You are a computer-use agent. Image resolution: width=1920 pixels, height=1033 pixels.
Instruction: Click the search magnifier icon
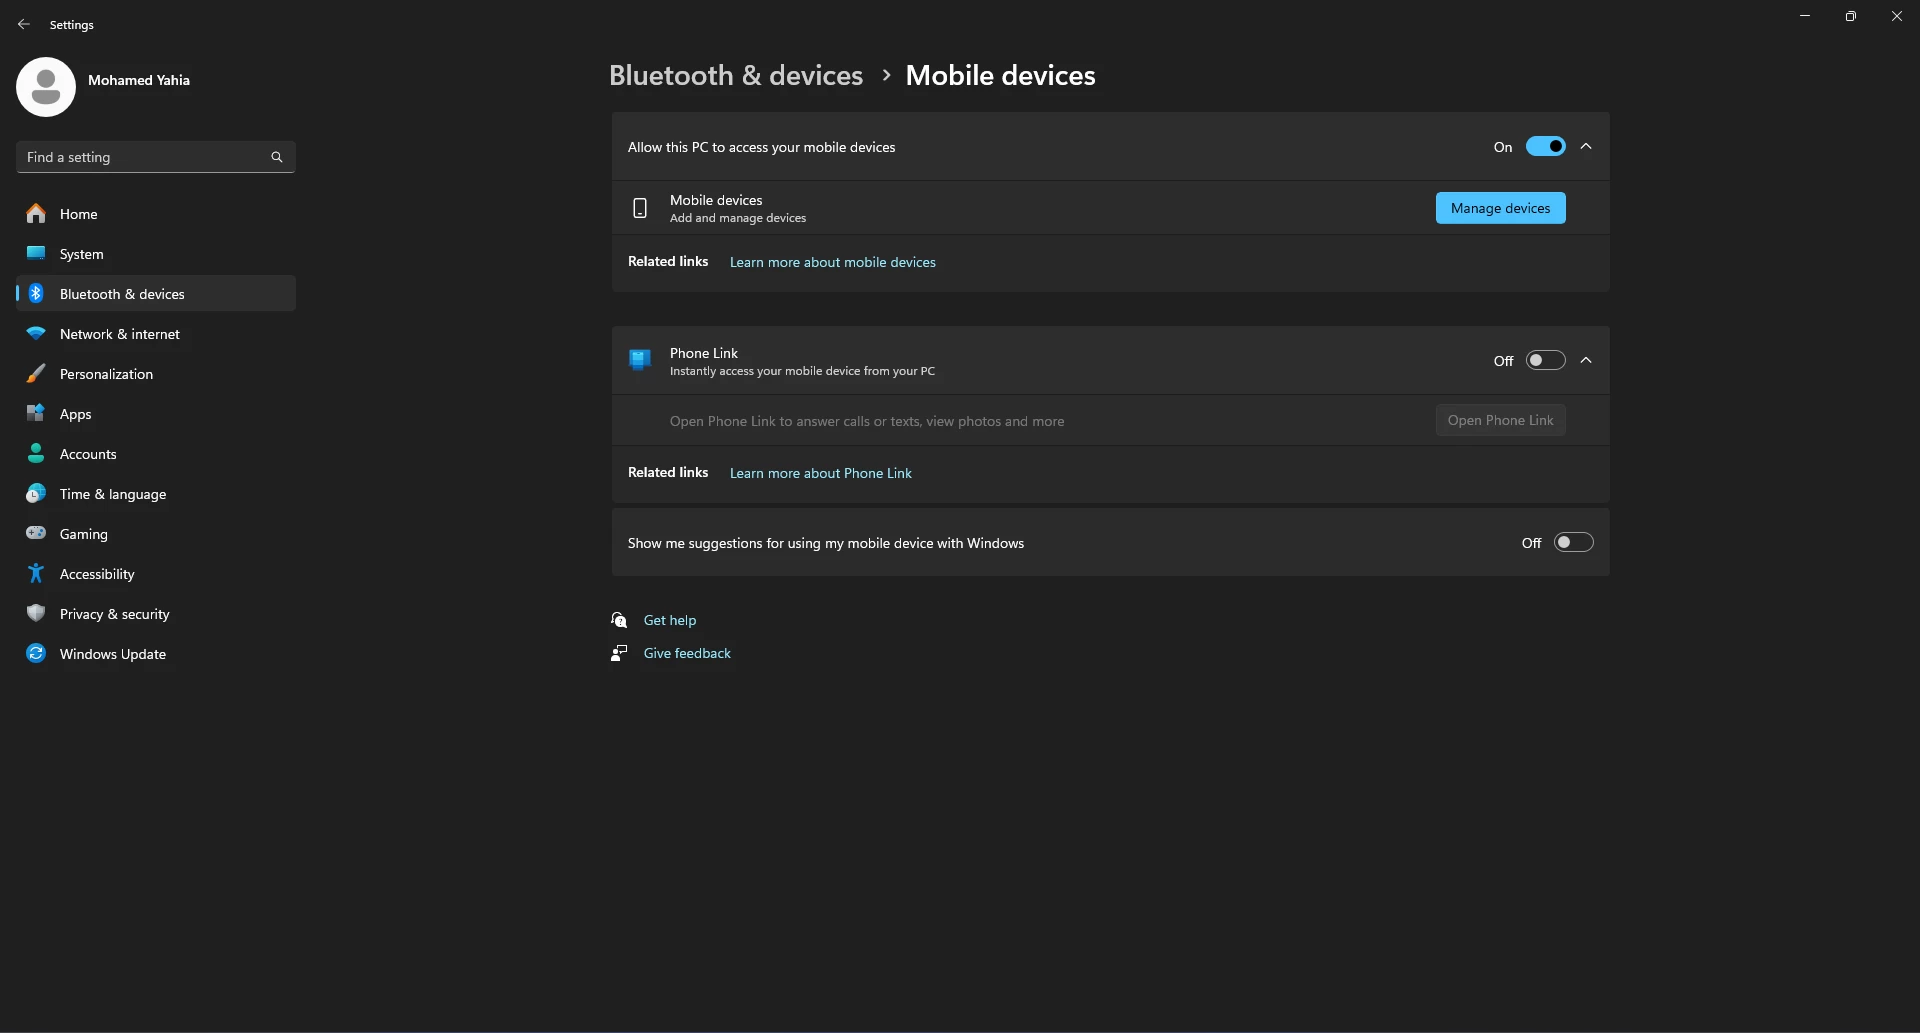coord(277,157)
